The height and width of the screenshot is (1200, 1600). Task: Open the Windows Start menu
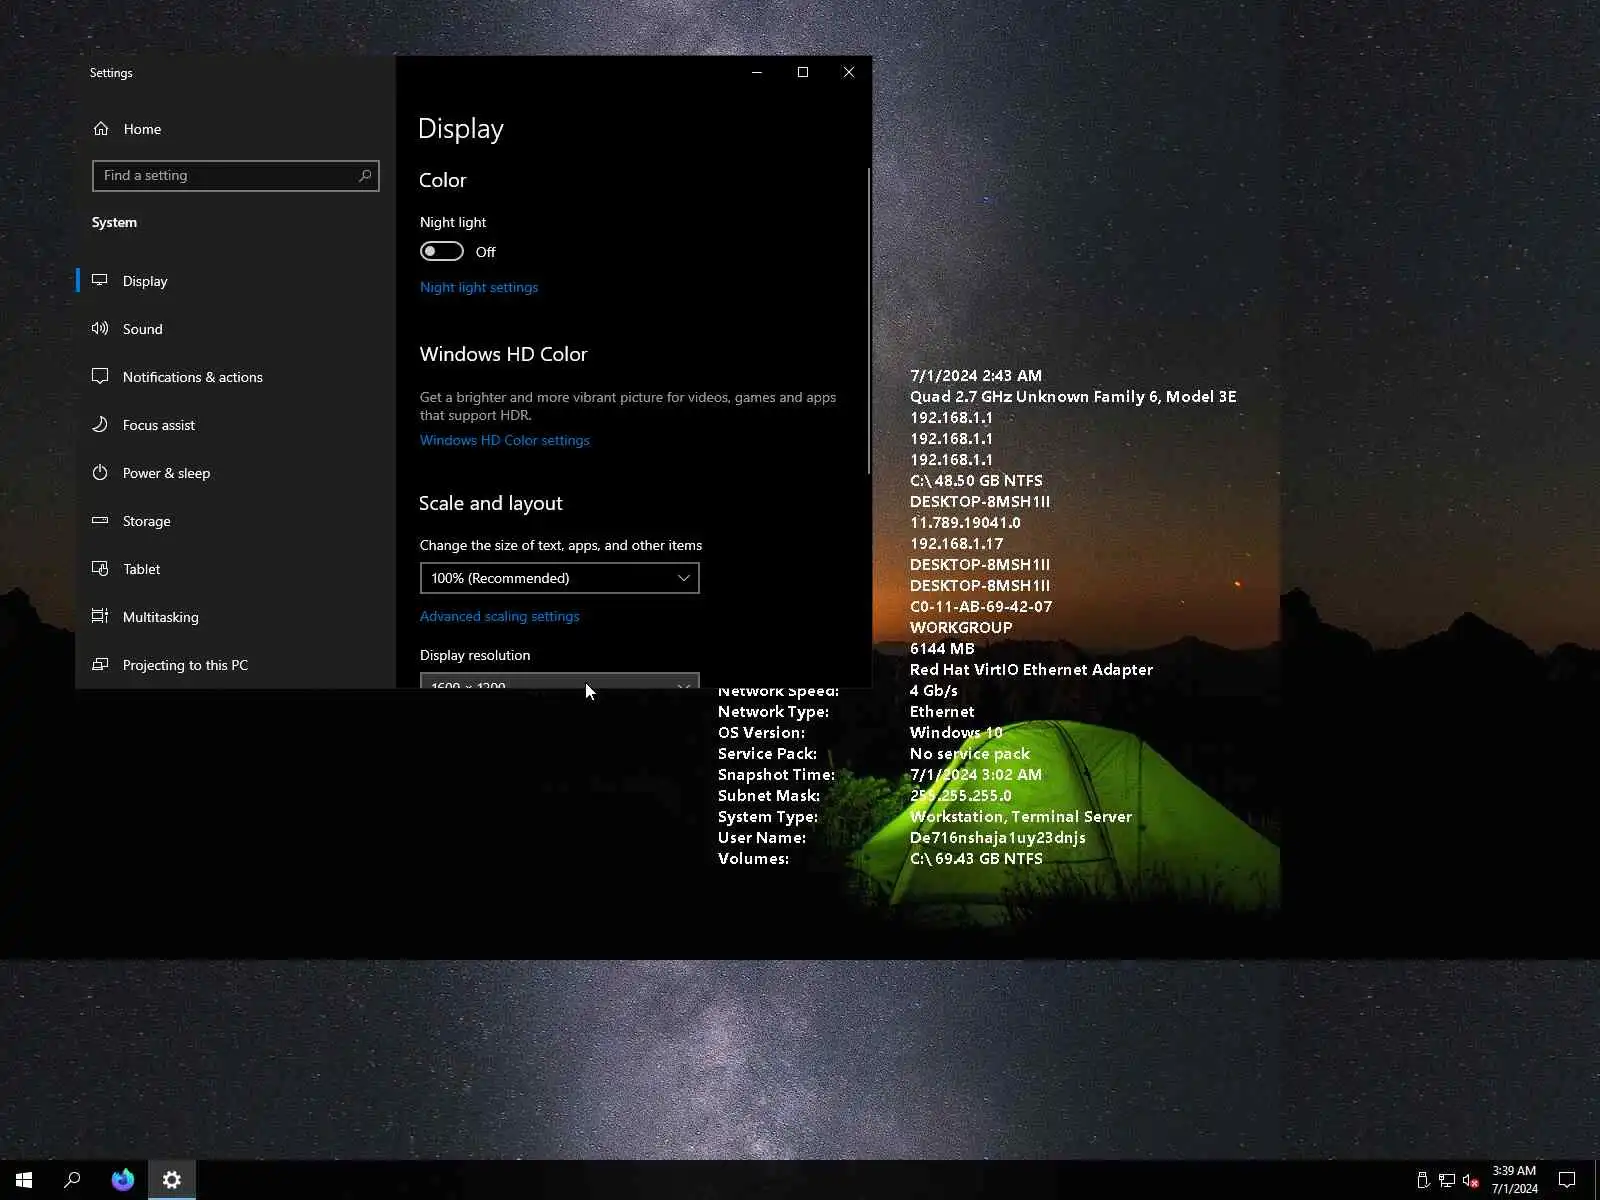[24, 1180]
